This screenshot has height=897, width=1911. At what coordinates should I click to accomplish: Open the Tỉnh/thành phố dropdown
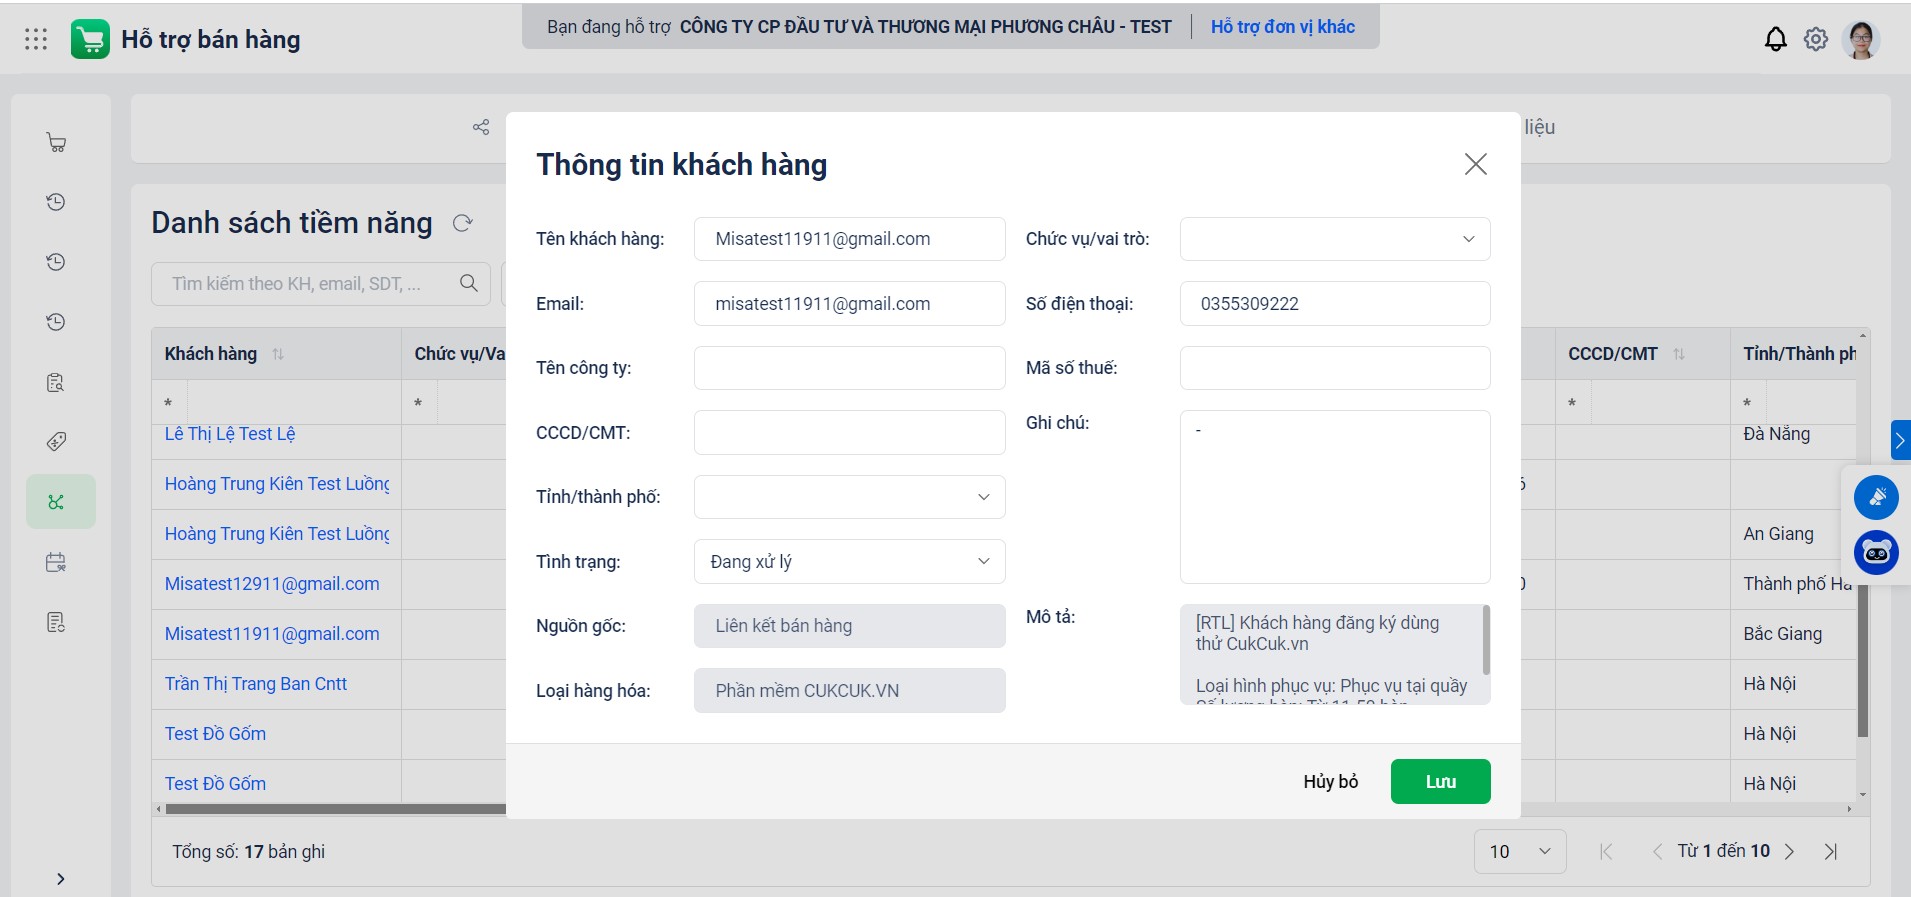click(849, 497)
